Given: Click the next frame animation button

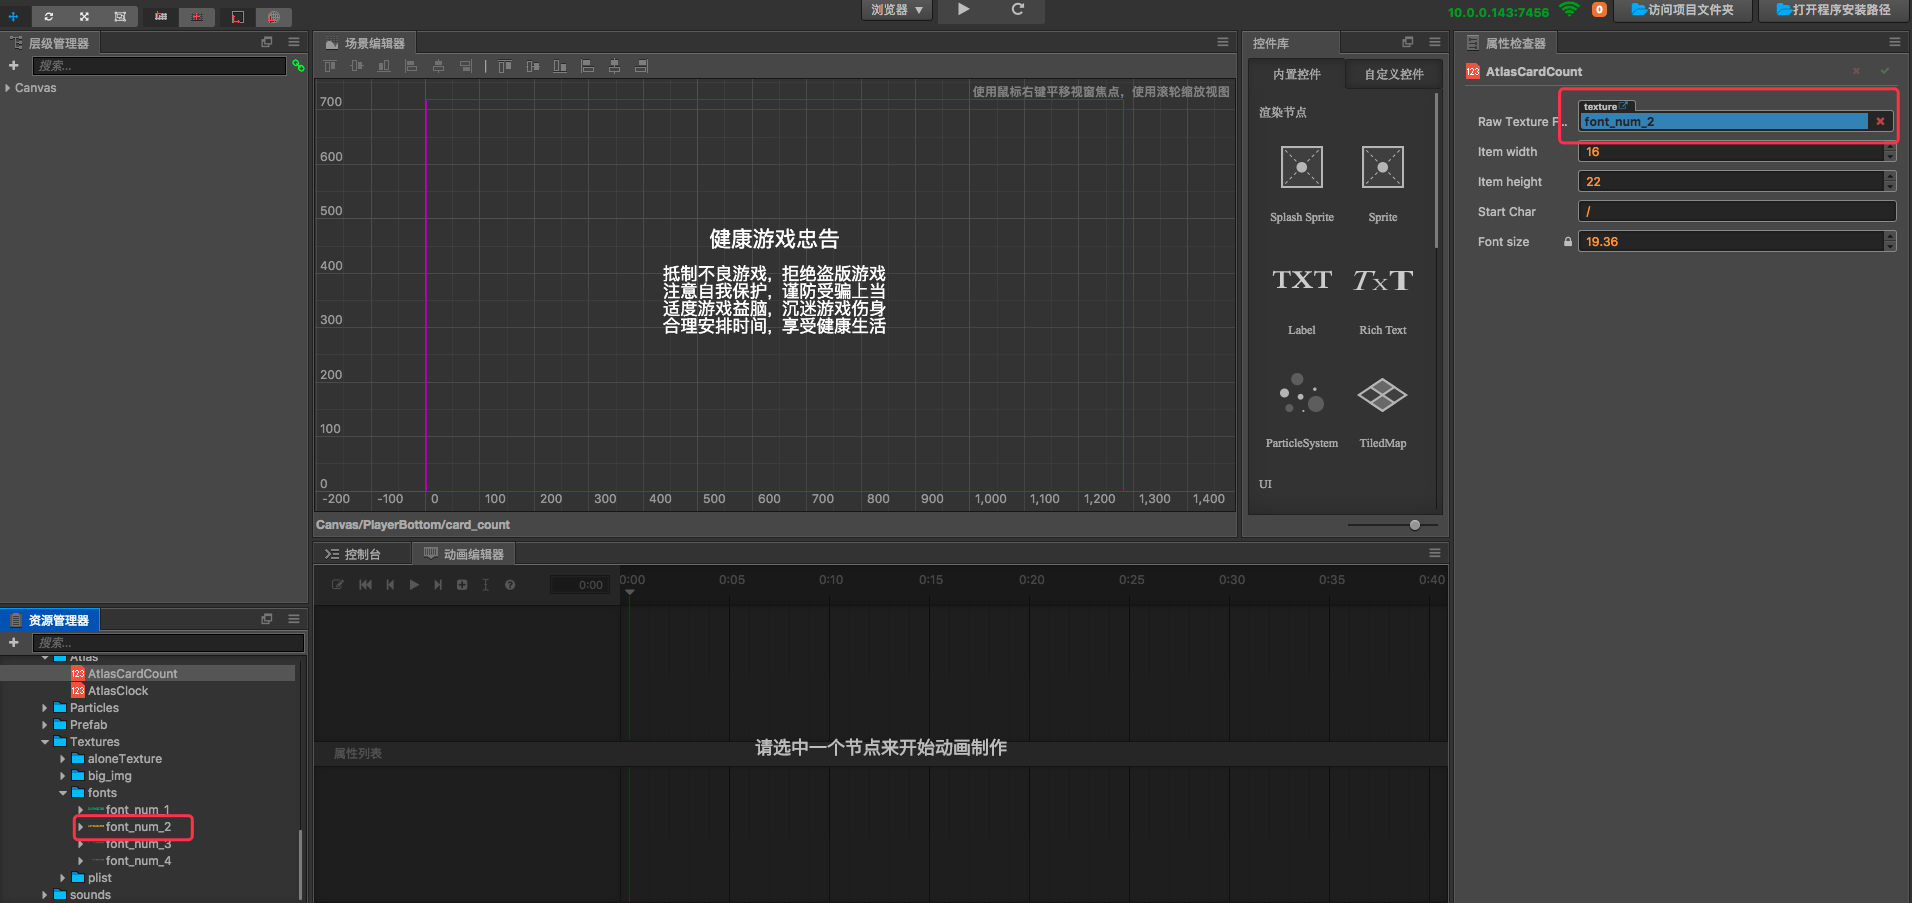Looking at the screenshot, I should tap(438, 585).
